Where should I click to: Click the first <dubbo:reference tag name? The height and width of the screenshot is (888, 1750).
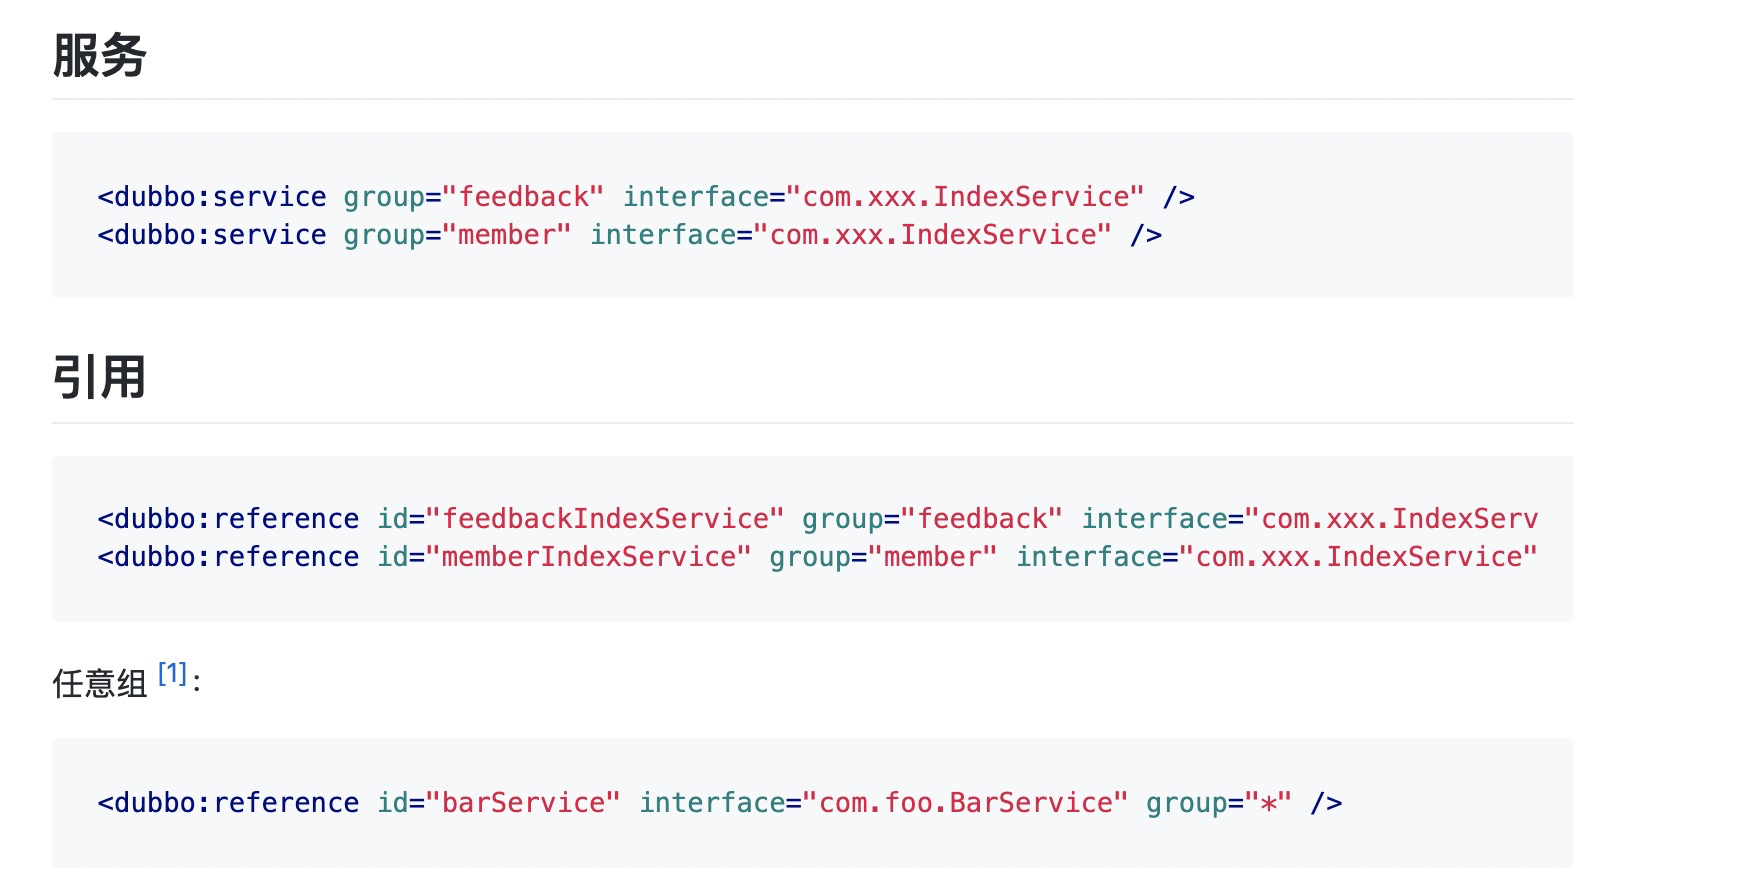point(228,519)
